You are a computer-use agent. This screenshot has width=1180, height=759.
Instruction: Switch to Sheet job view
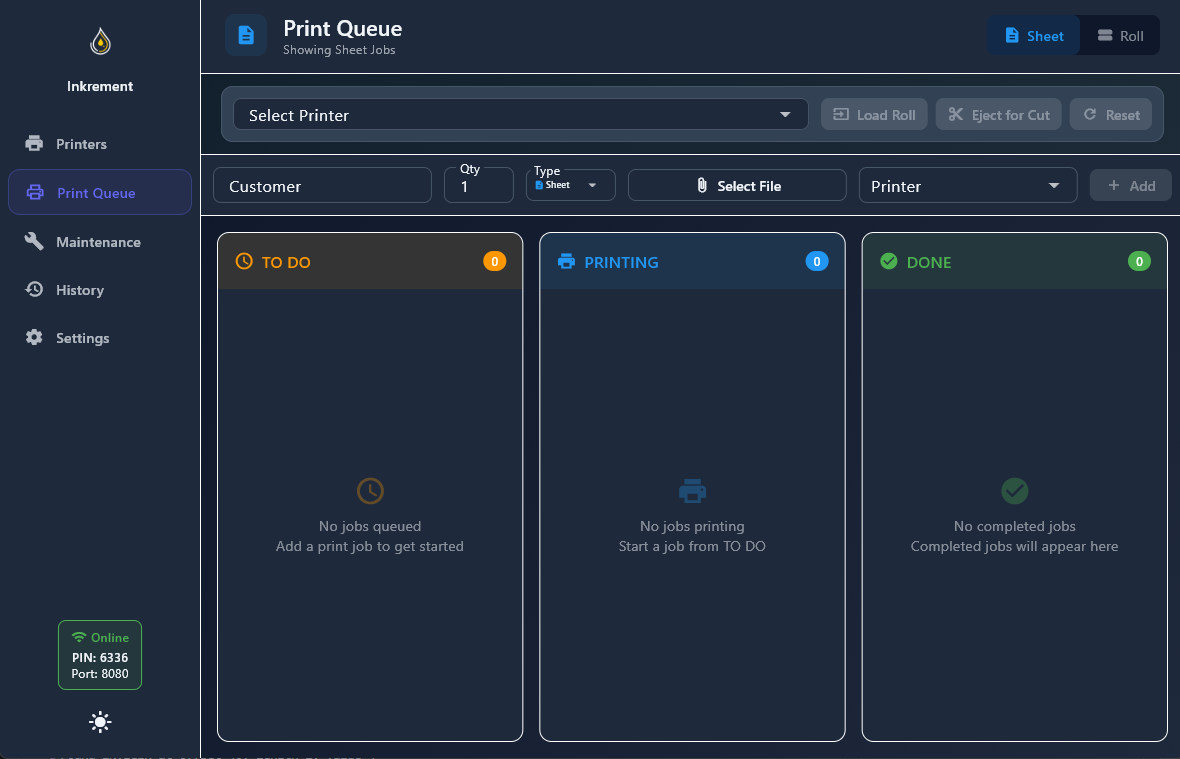(x=1034, y=36)
